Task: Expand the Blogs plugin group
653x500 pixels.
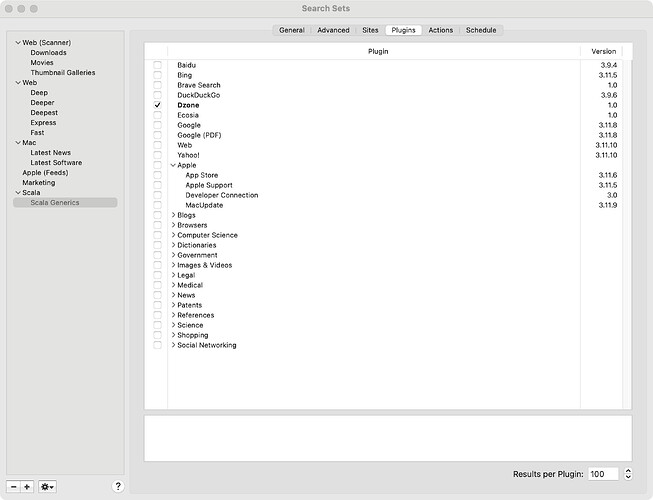Action: pos(173,215)
